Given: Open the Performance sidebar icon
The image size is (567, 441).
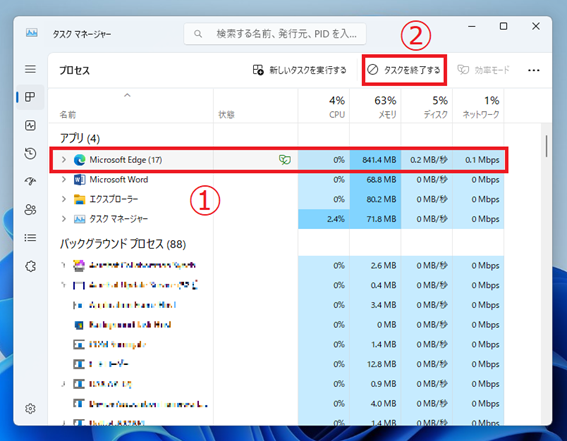Looking at the screenshot, I should [x=30, y=125].
